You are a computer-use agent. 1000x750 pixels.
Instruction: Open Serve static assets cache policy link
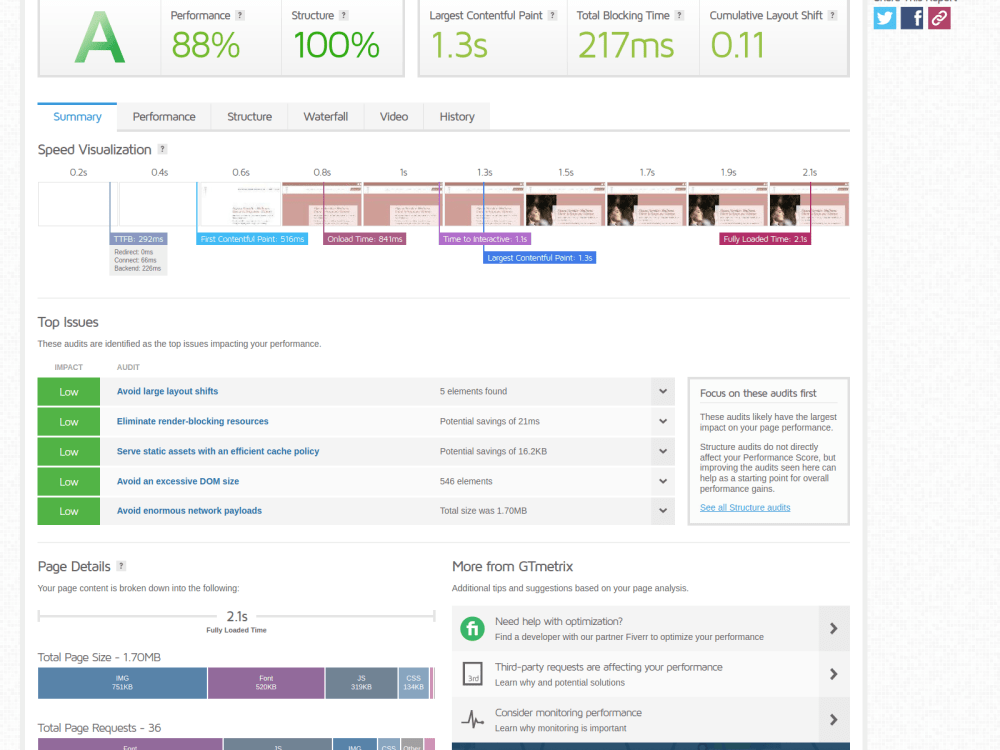click(x=217, y=452)
